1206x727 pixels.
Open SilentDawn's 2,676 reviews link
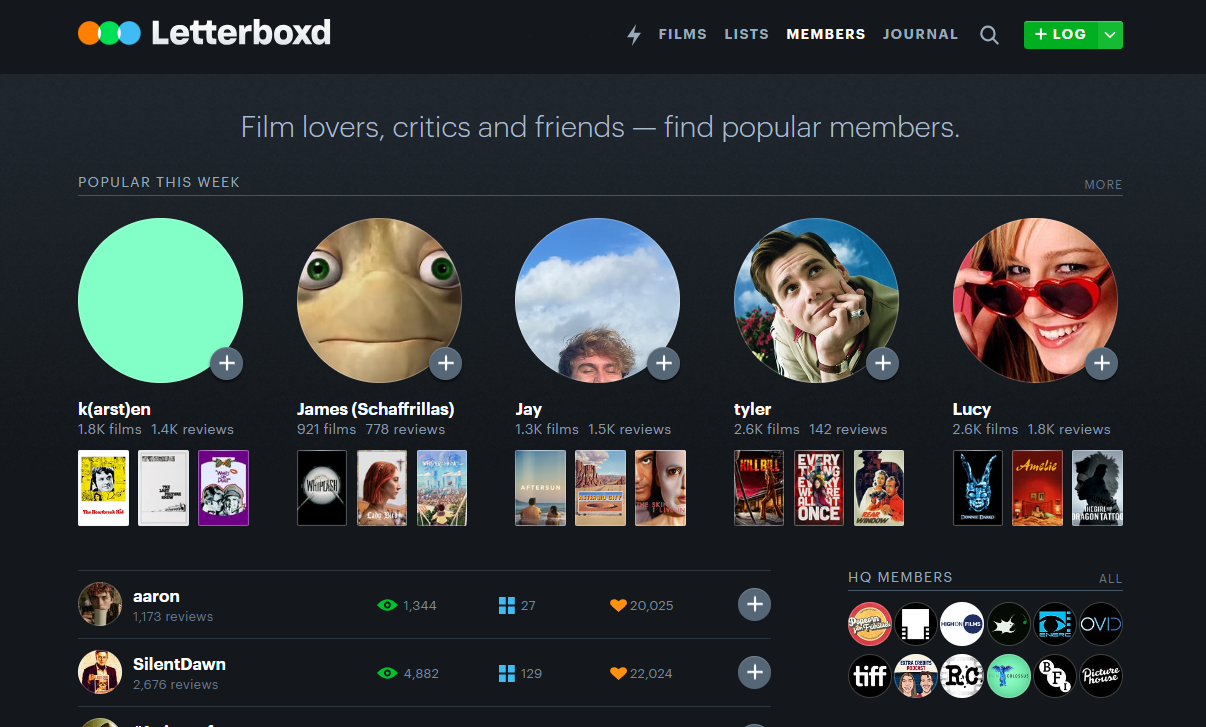tap(175, 685)
